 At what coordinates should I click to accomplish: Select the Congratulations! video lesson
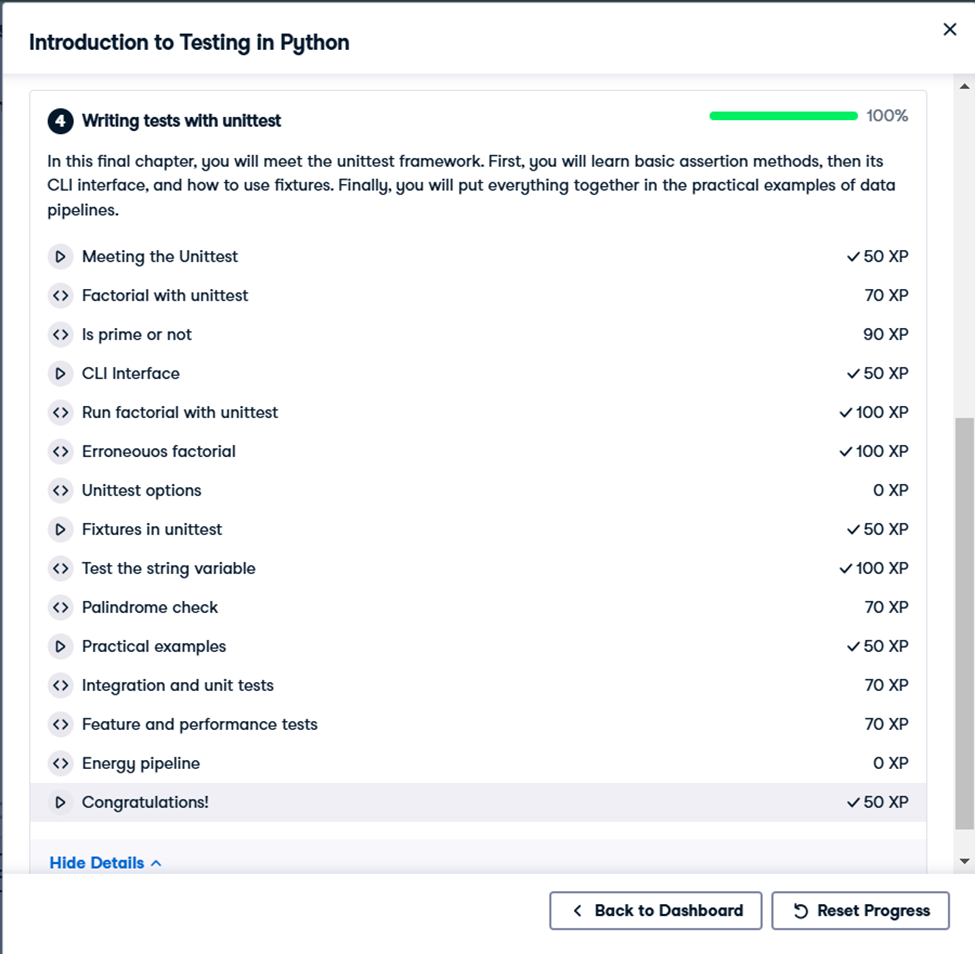(478, 802)
